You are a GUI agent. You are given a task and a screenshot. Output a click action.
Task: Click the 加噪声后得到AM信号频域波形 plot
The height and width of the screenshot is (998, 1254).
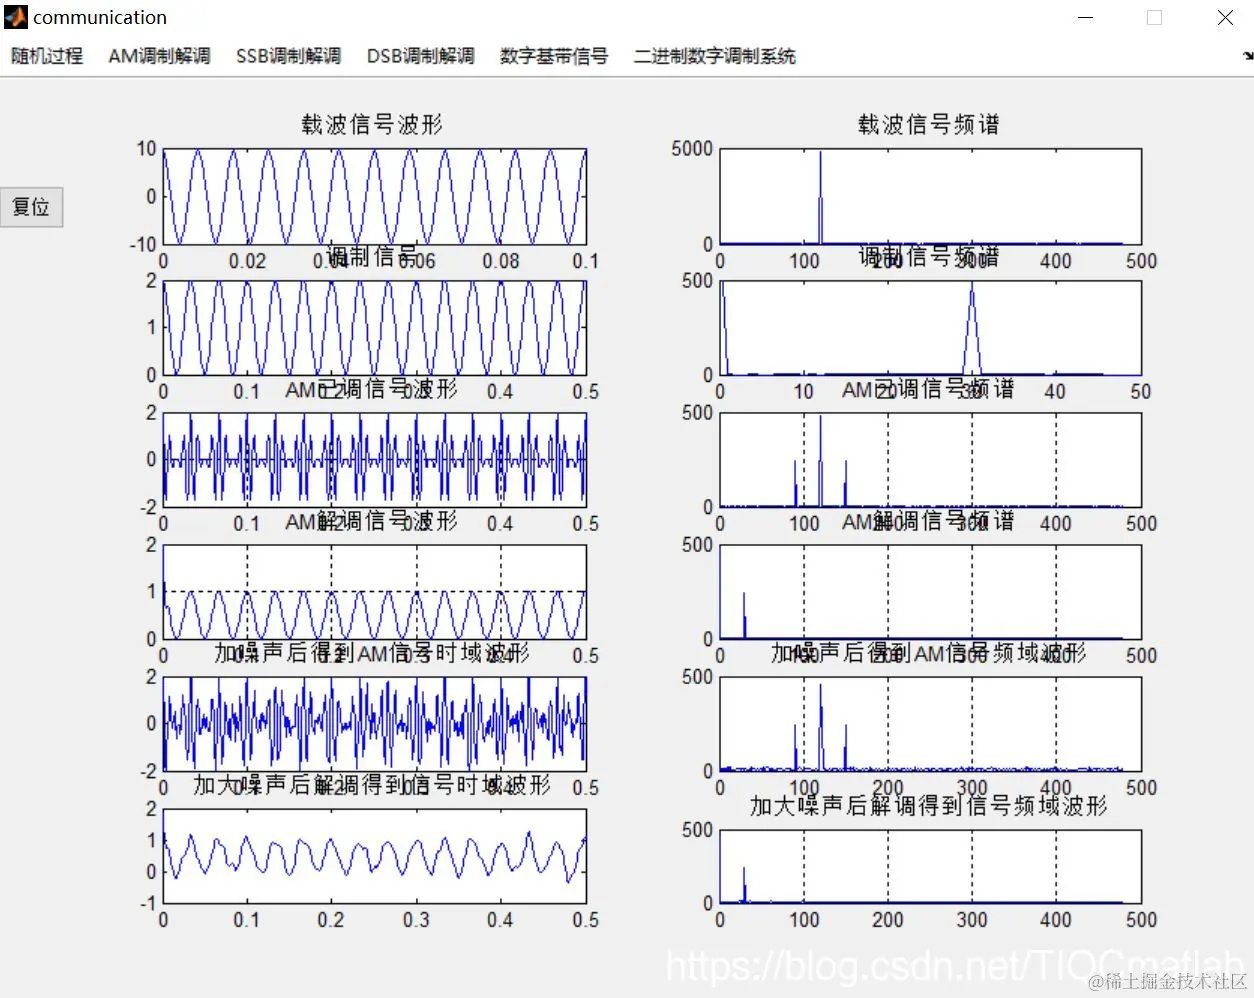[x=930, y=724]
